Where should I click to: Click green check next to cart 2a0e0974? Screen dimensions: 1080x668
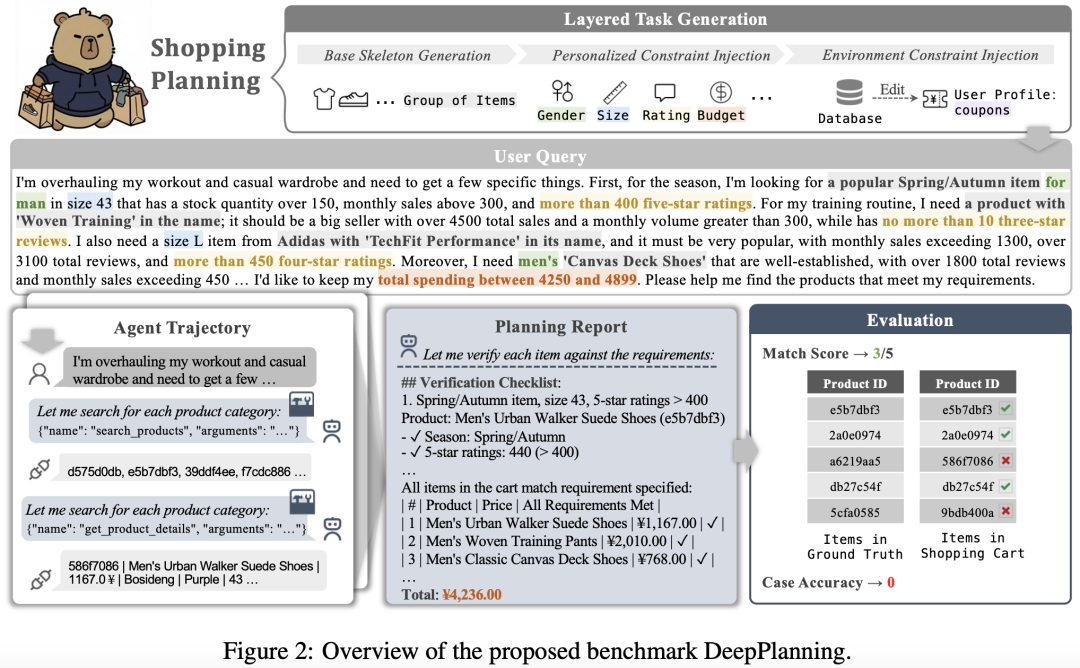point(1006,434)
